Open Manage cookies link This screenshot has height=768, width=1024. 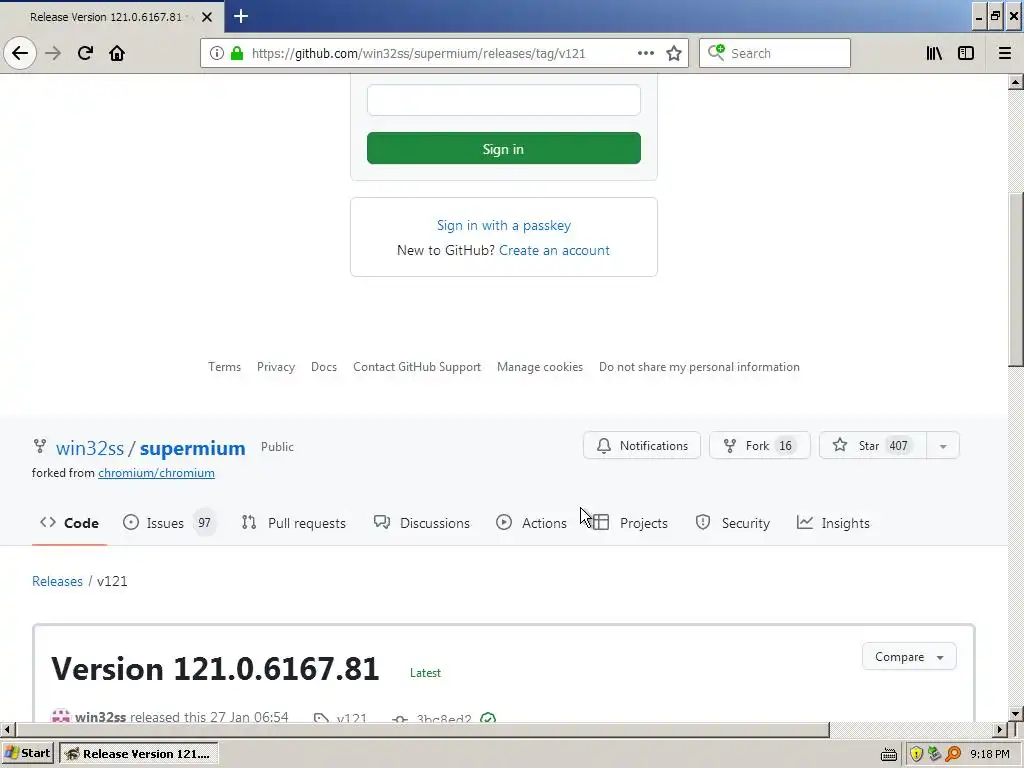539,367
